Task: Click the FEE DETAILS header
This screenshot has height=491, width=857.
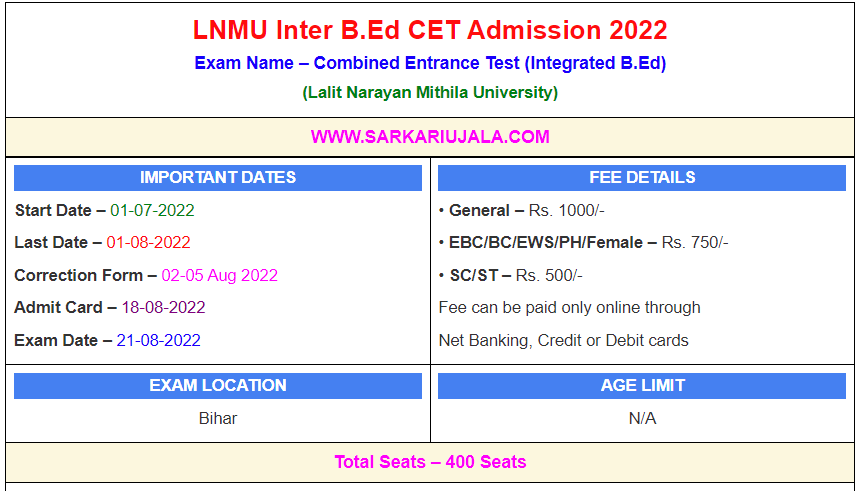Action: tap(642, 178)
